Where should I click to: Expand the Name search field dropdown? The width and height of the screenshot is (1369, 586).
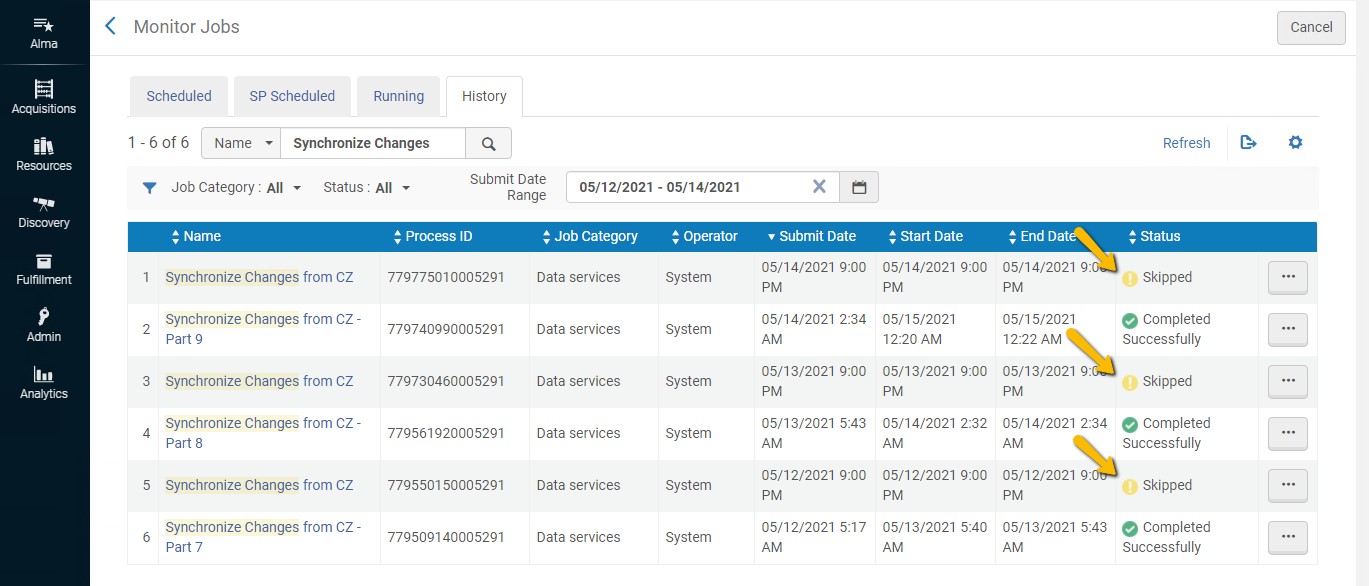(x=241, y=143)
